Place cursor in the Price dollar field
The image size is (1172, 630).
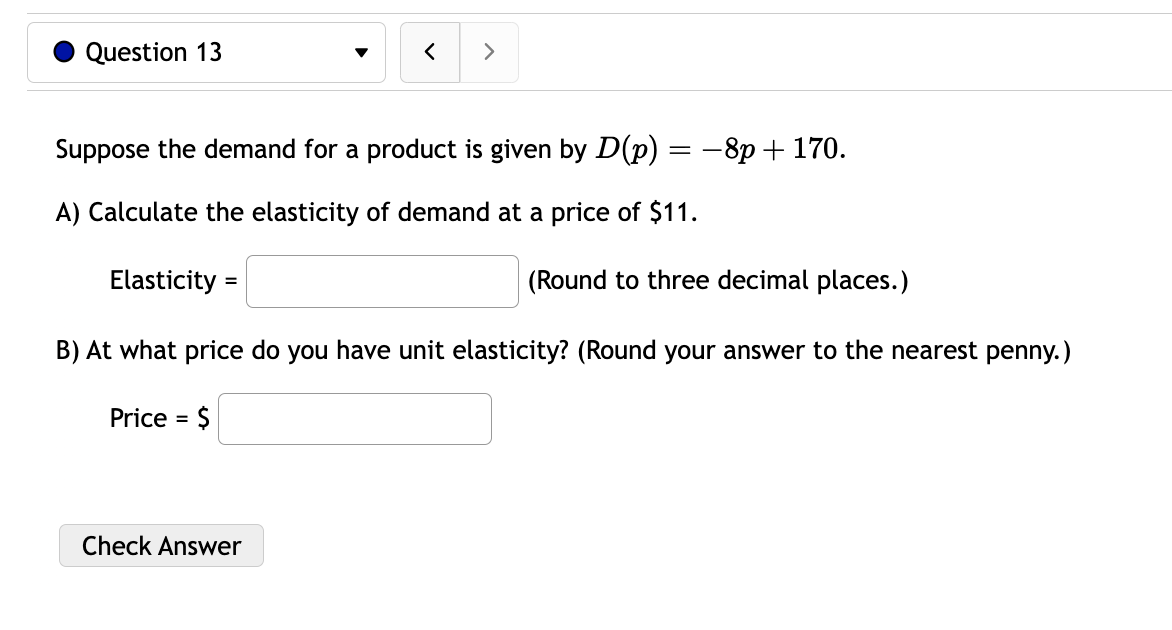point(355,419)
